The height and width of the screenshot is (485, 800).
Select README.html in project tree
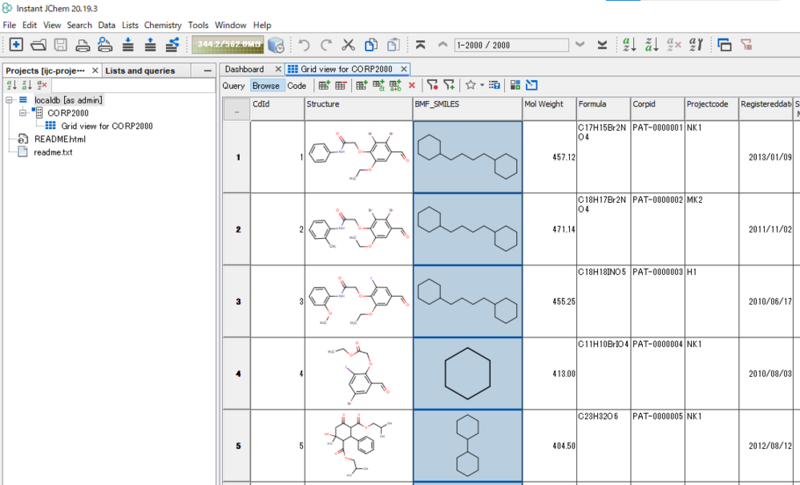pyautogui.click(x=60, y=139)
